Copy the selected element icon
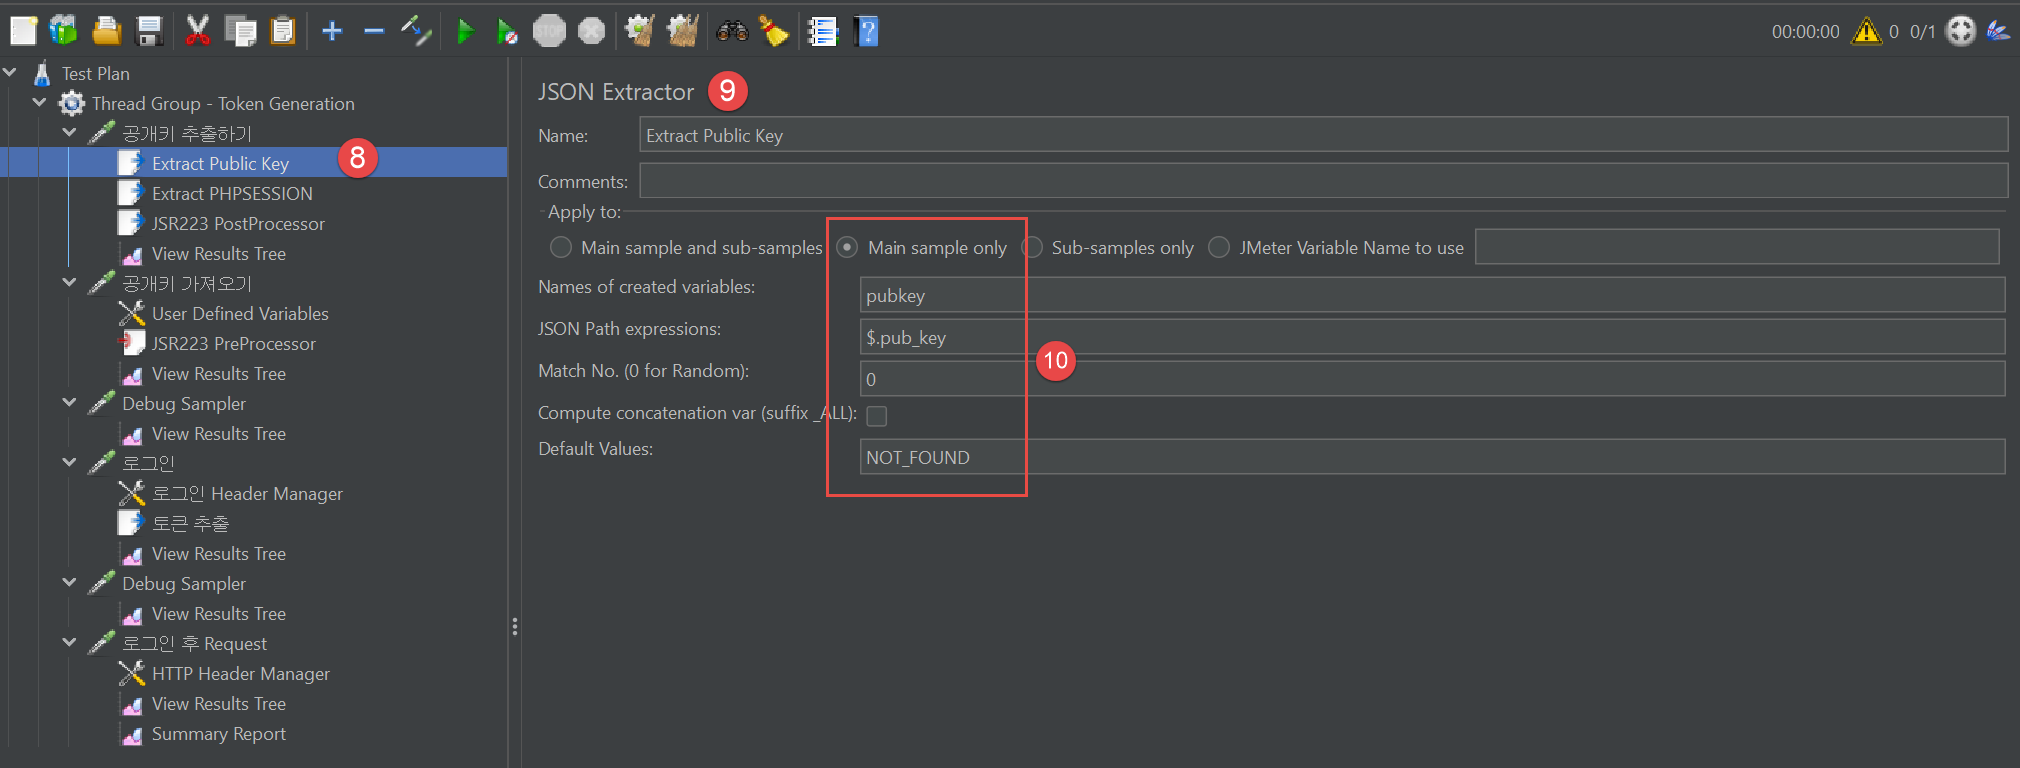 coord(241,31)
